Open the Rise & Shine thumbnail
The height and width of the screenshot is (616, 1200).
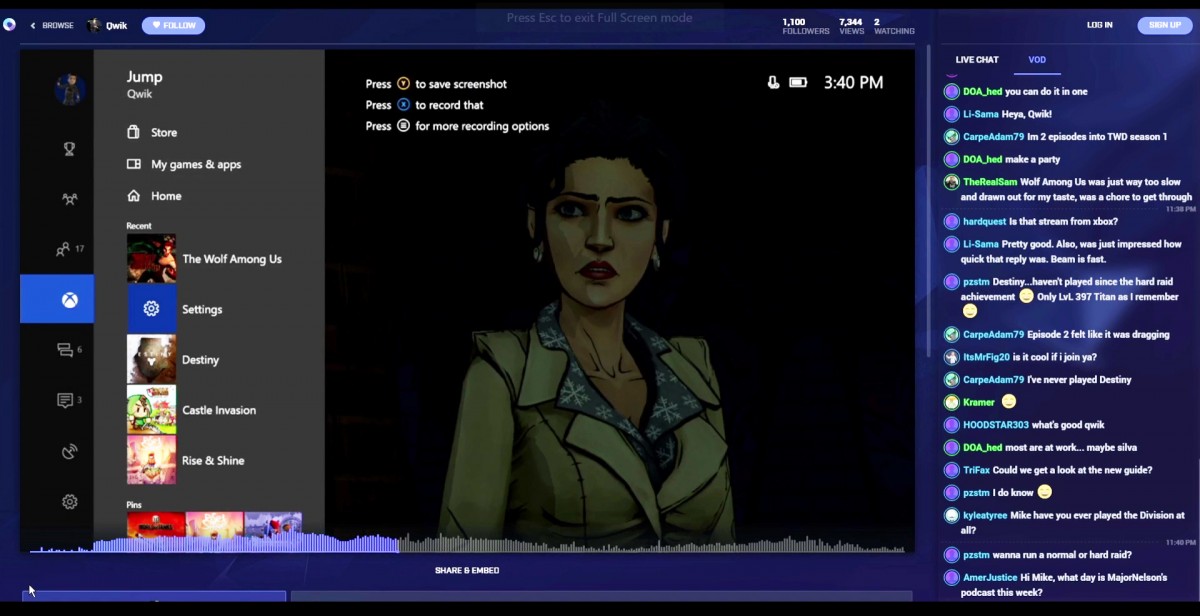pos(151,460)
